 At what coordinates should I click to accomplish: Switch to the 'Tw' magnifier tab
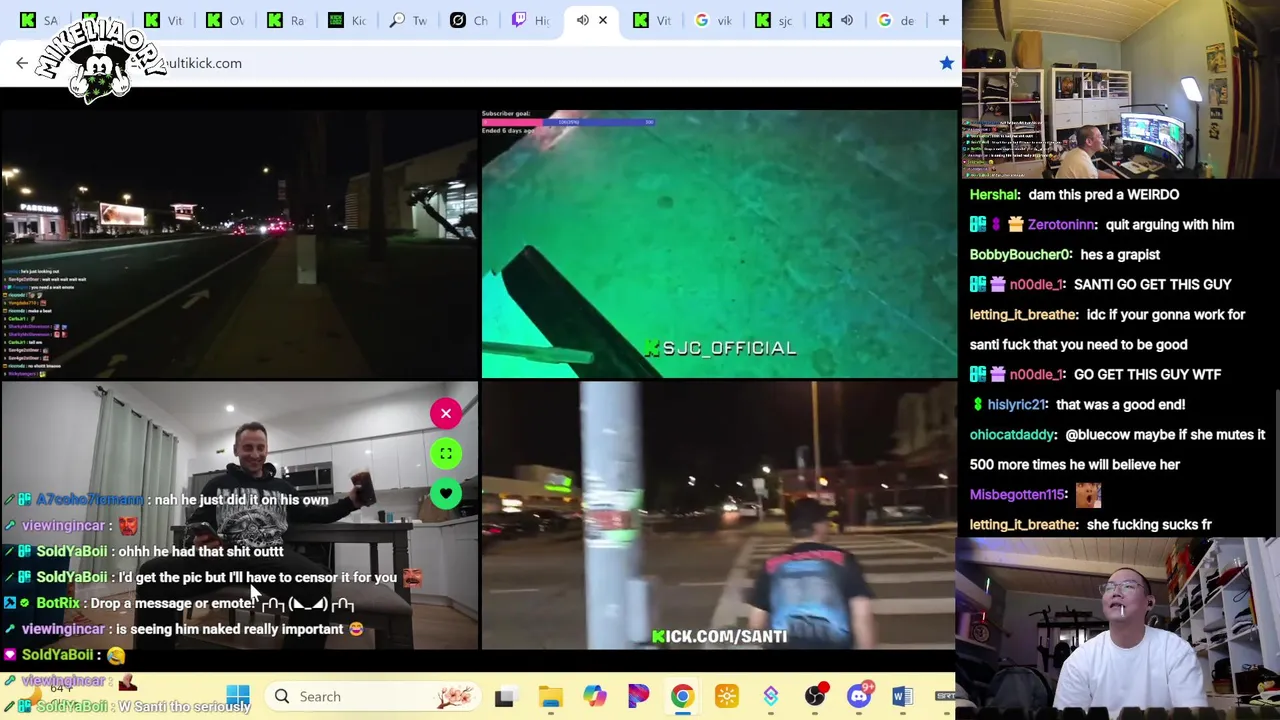tap(408, 20)
